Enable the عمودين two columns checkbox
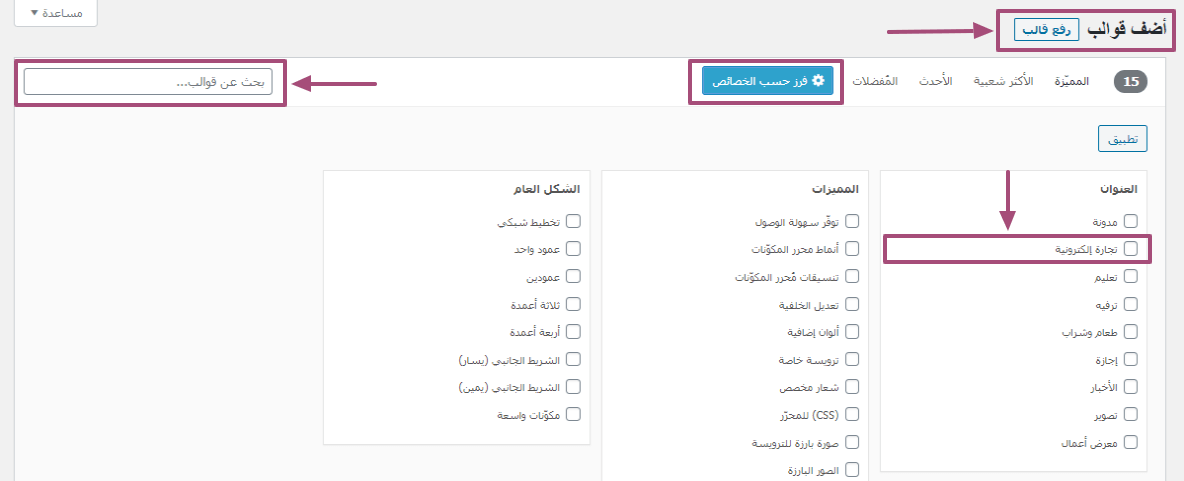 pos(573,276)
